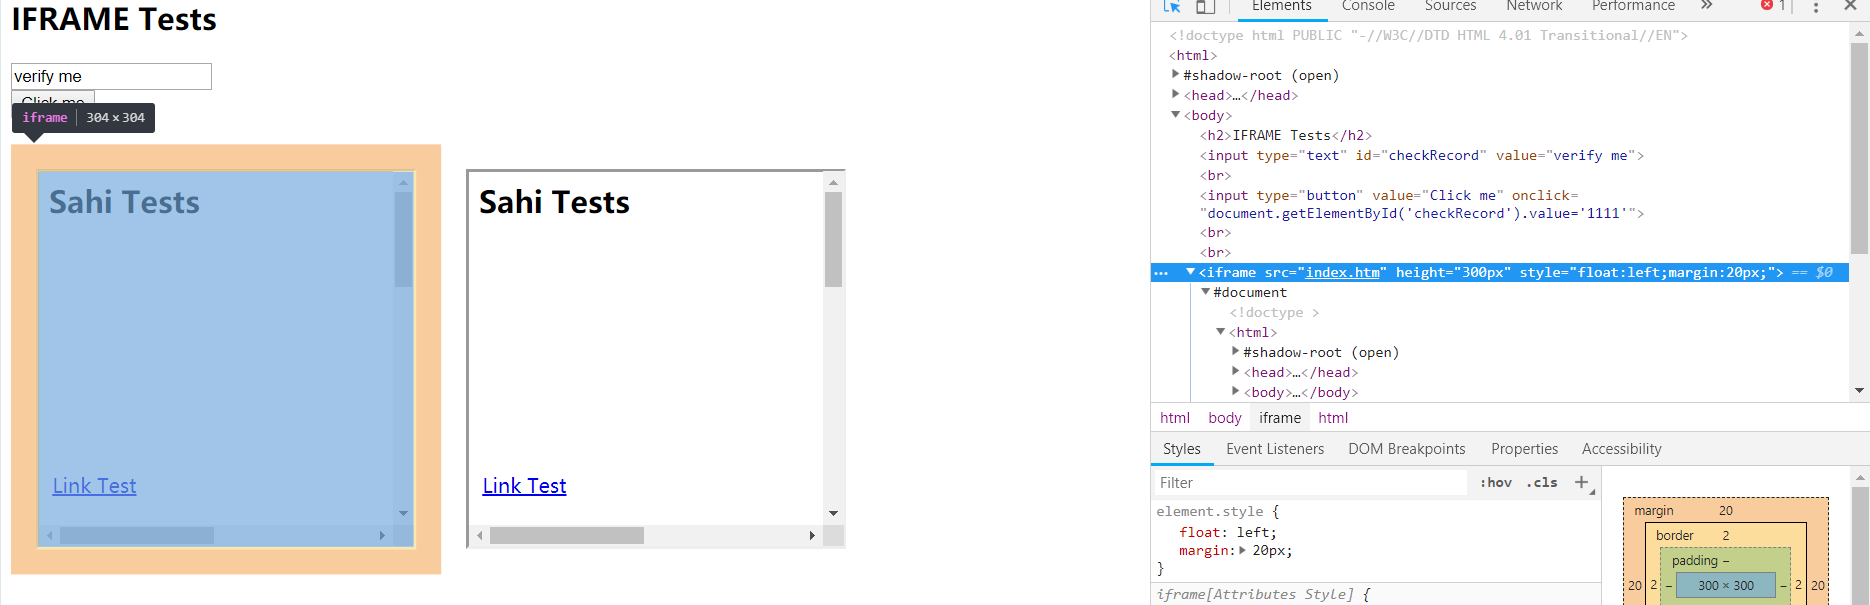
Task: Open the DevTools three-dot customize menu
Action: click(x=1816, y=7)
